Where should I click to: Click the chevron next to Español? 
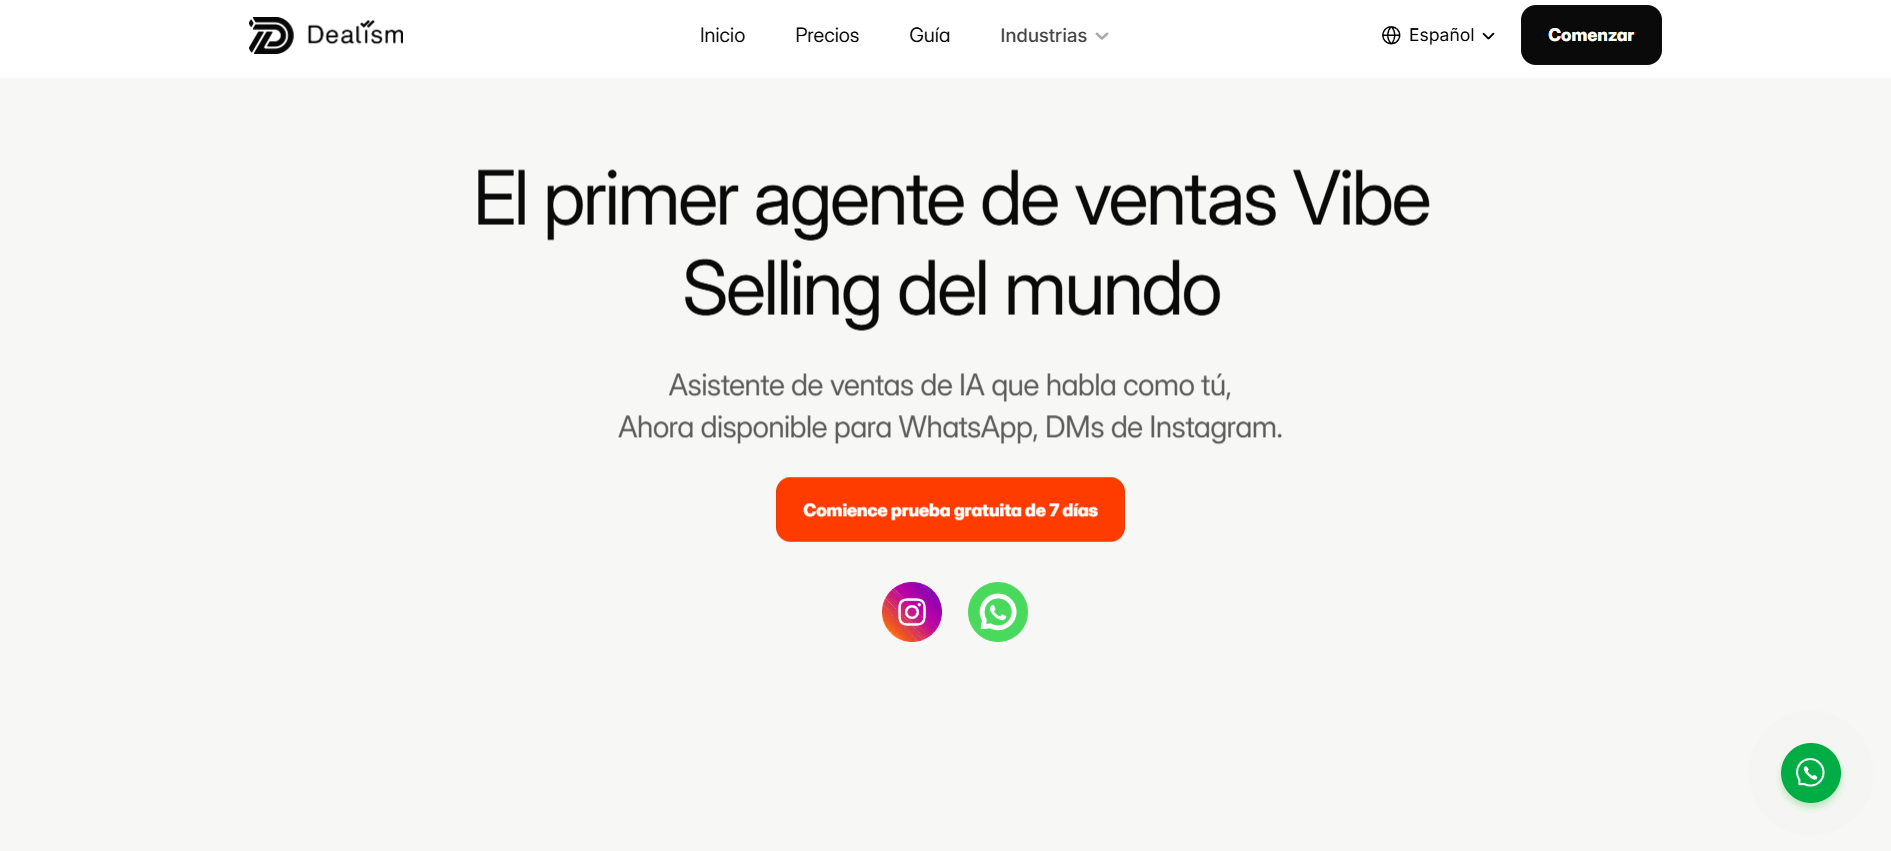point(1488,36)
